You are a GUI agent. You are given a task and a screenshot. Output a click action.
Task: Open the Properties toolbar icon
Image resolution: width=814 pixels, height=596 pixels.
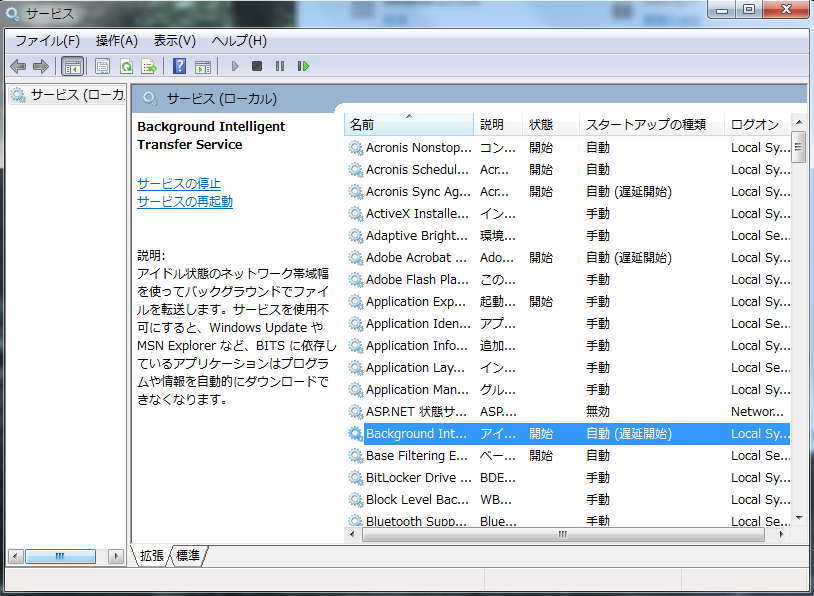(x=102, y=66)
